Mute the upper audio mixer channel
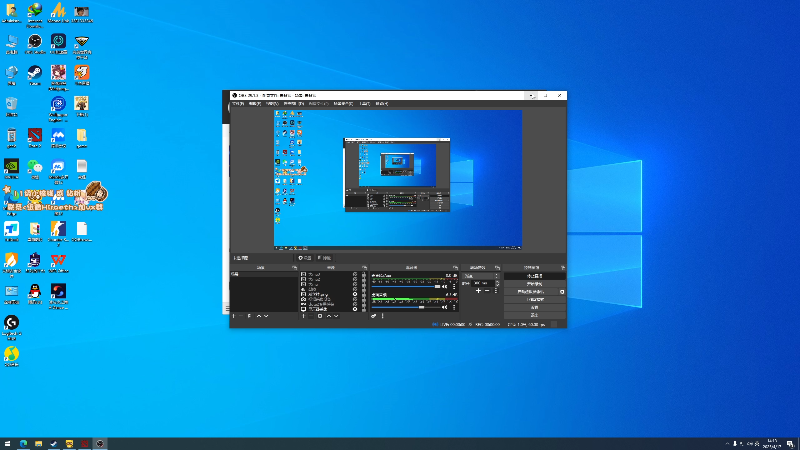 tap(444, 287)
